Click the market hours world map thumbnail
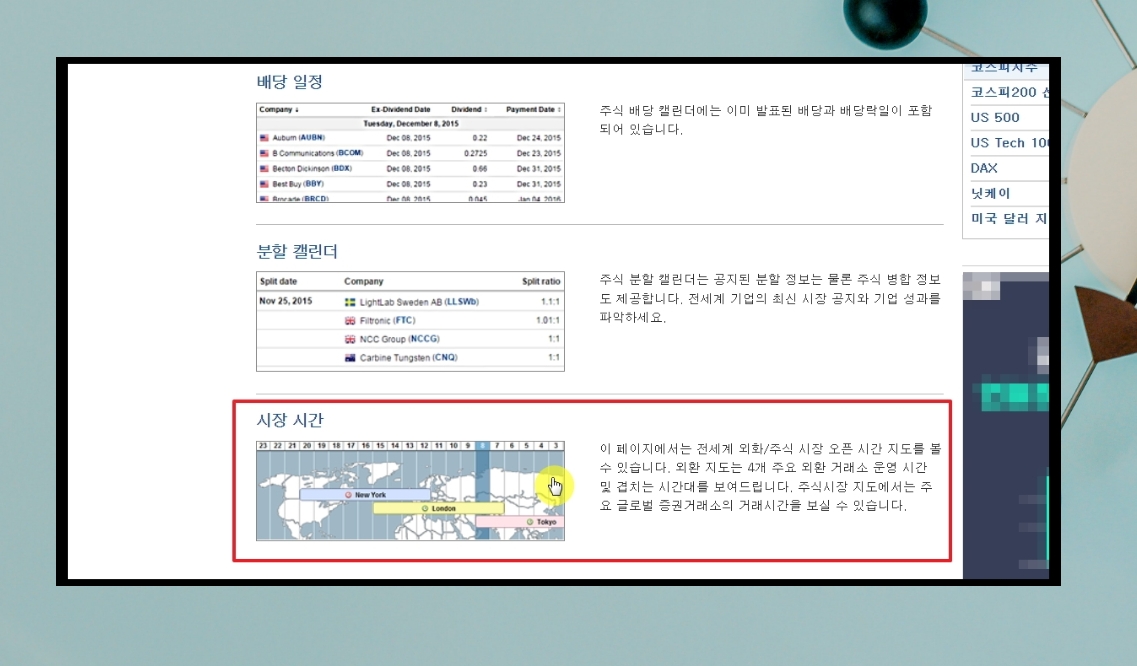This screenshot has width=1137, height=666. tap(410, 491)
